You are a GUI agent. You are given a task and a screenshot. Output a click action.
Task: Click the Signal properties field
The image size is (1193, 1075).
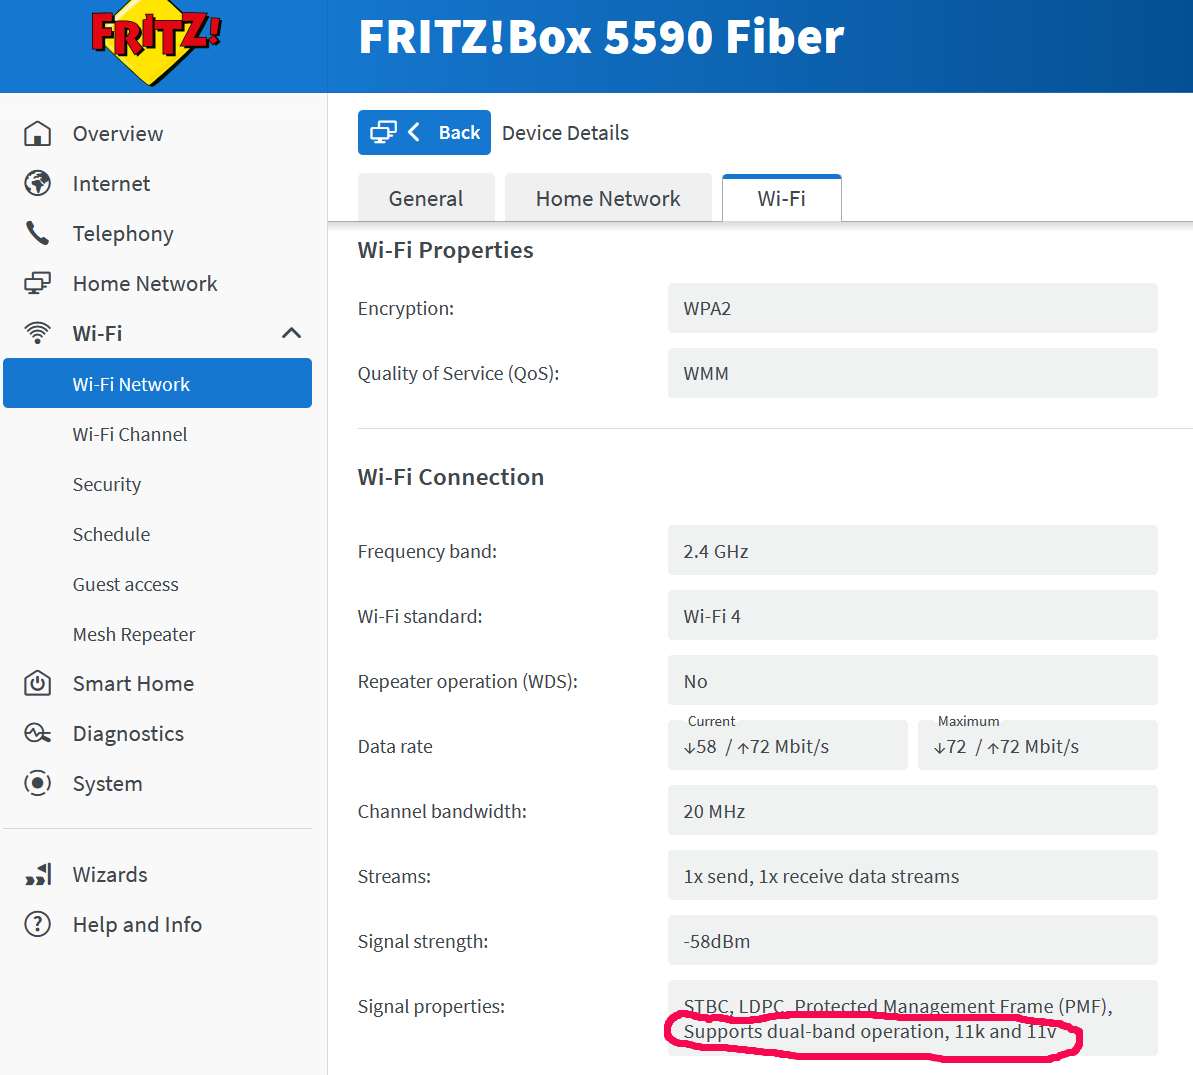(913, 1018)
